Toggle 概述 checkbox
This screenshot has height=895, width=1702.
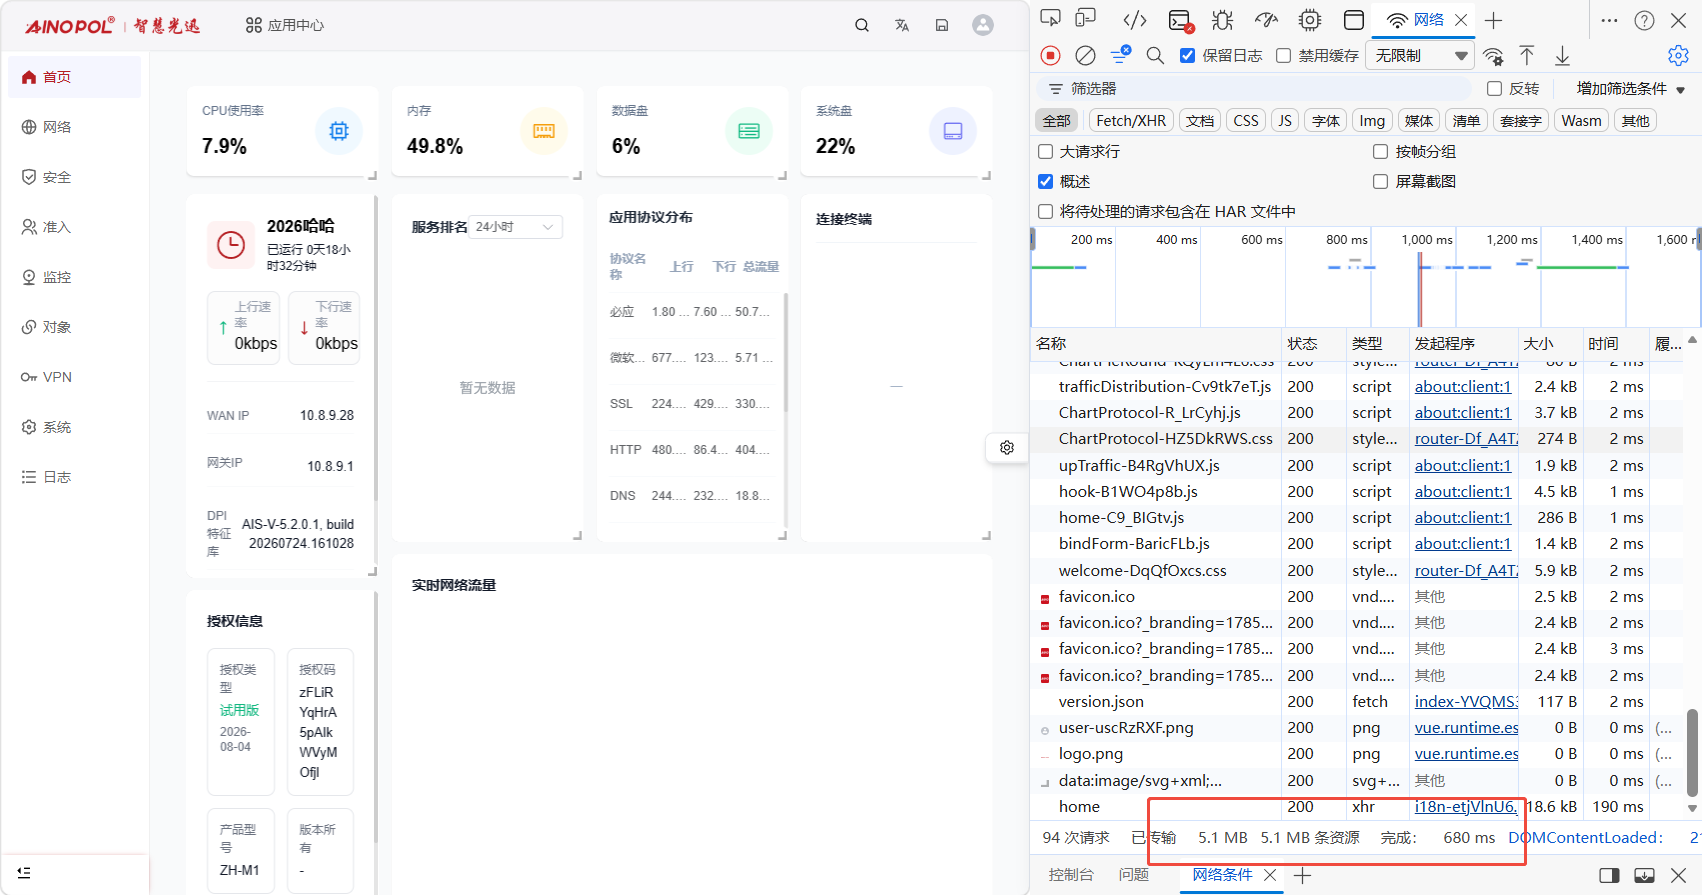(1045, 182)
